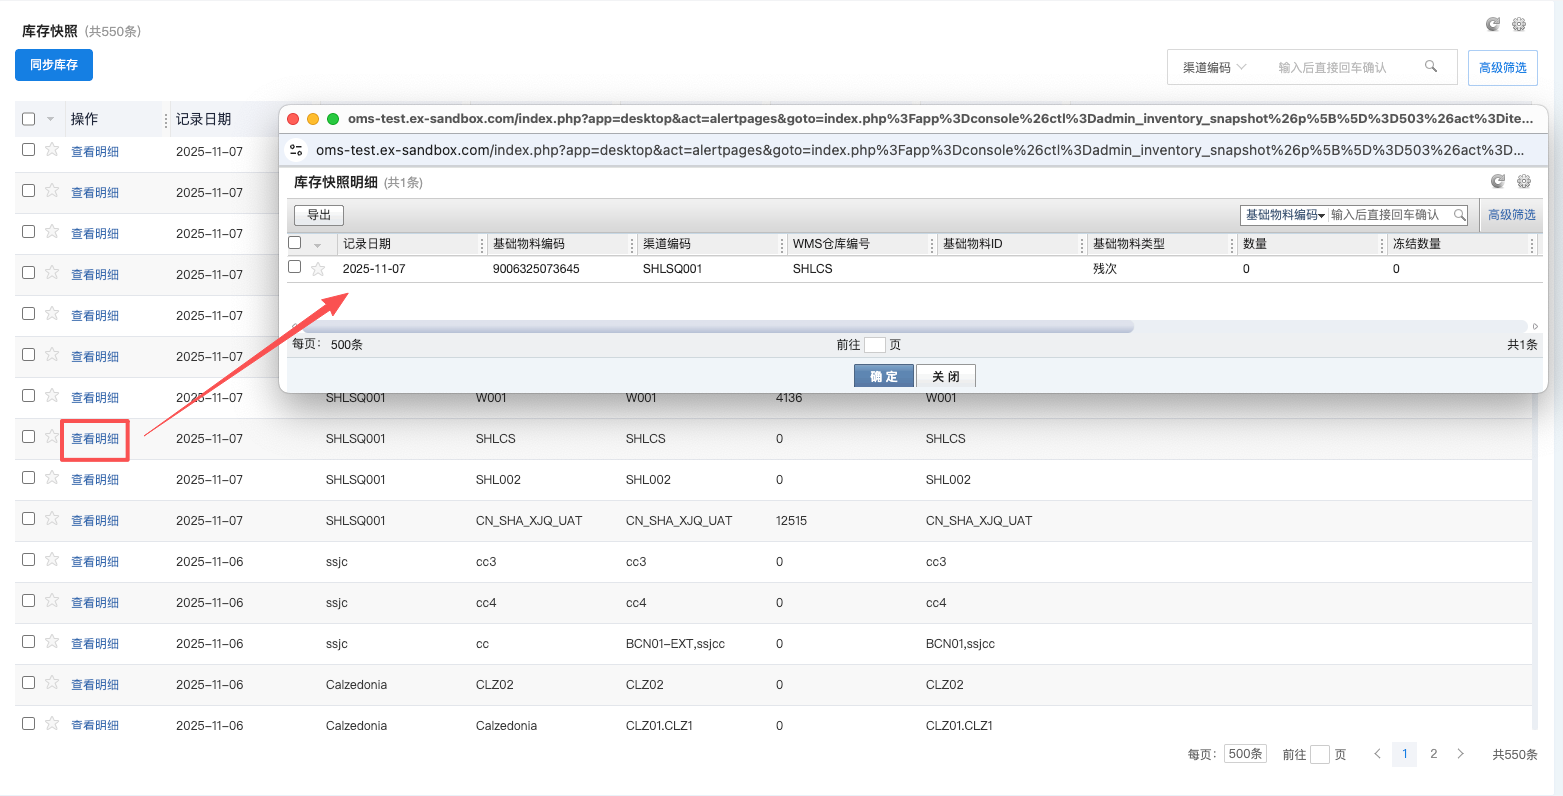1563x796 pixels.
Task: Expand selection arrow in main table header
Action: [50, 120]
